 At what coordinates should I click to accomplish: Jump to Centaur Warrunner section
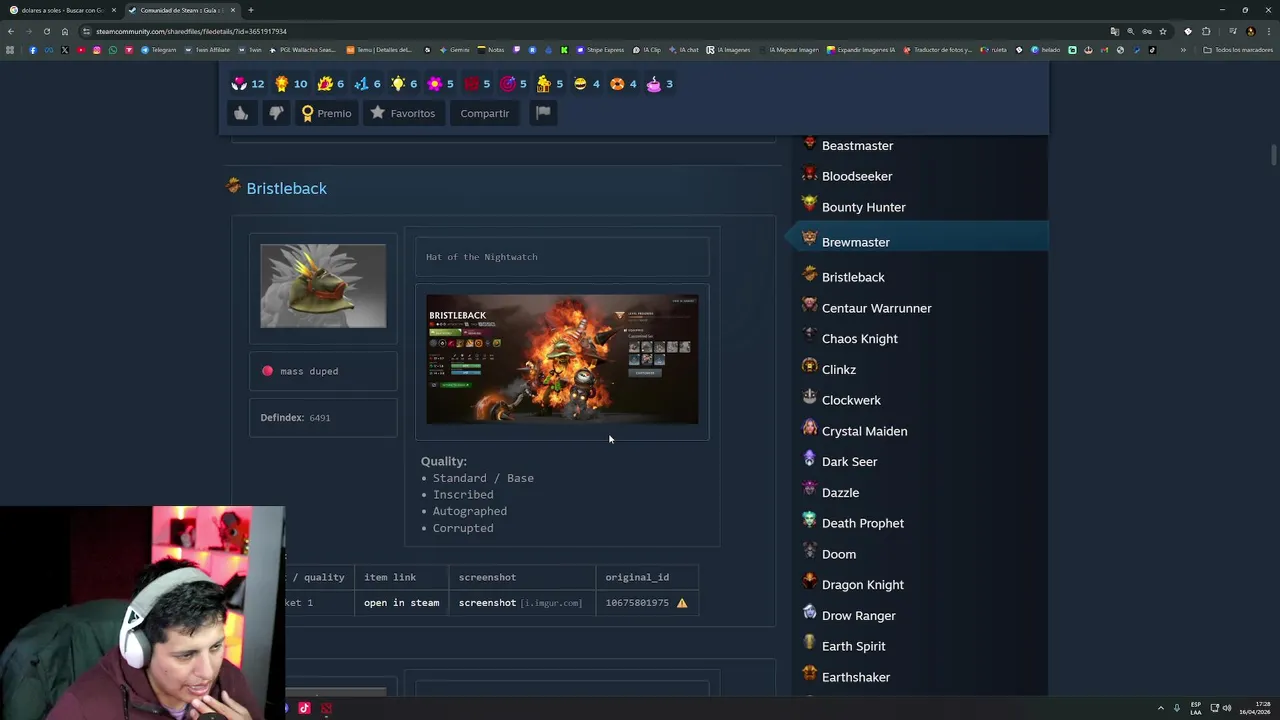click(x=876, y=308)
